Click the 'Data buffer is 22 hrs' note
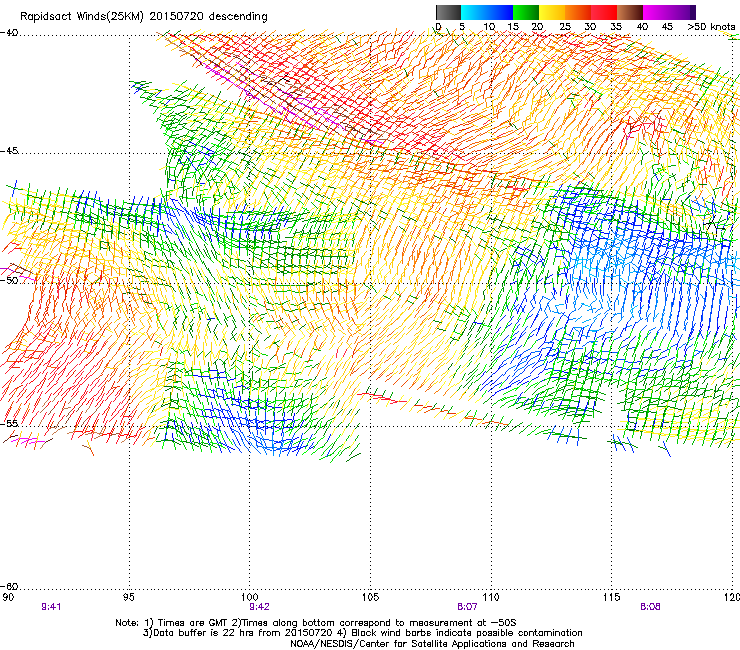 [362, 633]
